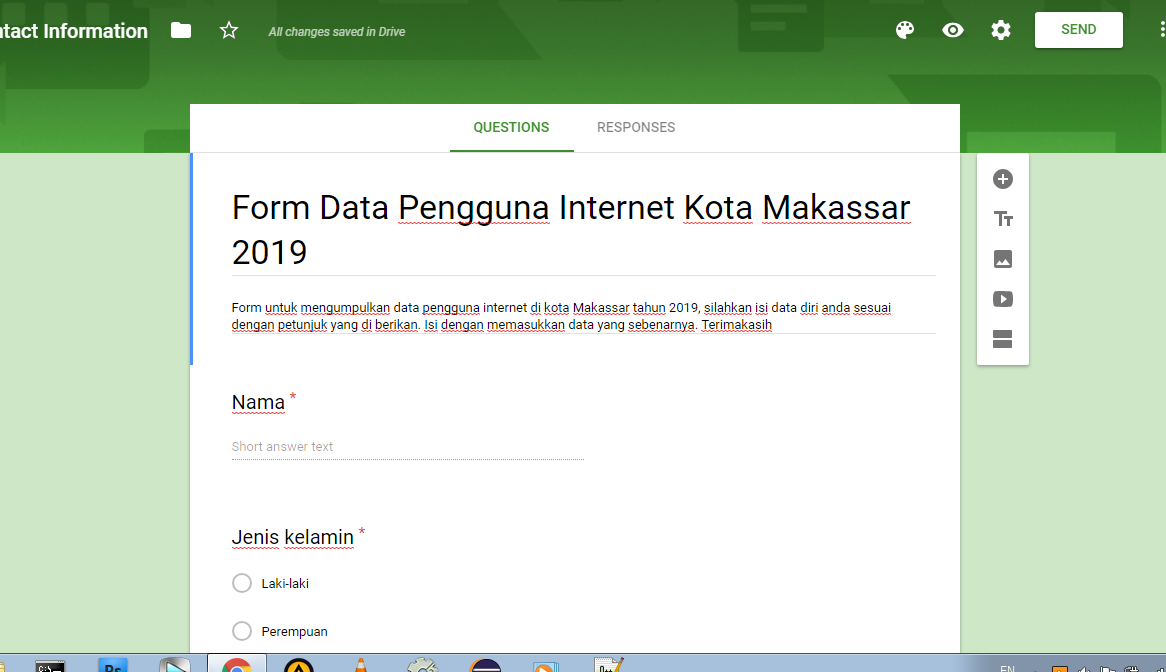The width and height of the screenshot is (1166, 672).
Task: Add title and description block
Action: [x=1002, y=219]
